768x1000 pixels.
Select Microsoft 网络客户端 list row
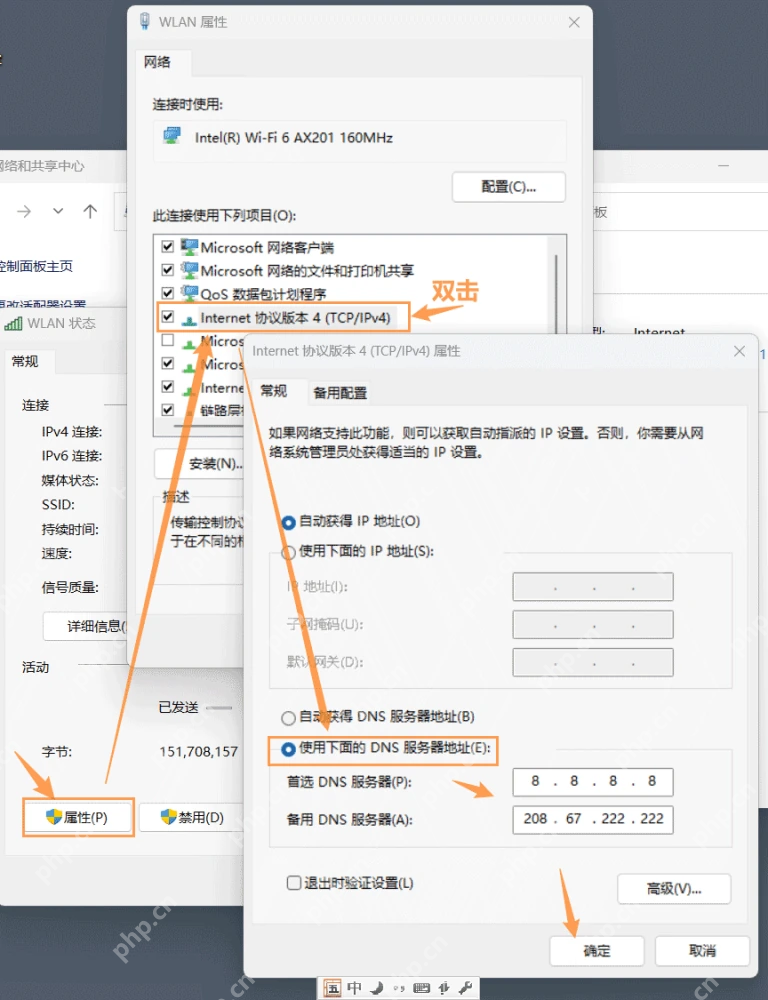pos(351,247)
